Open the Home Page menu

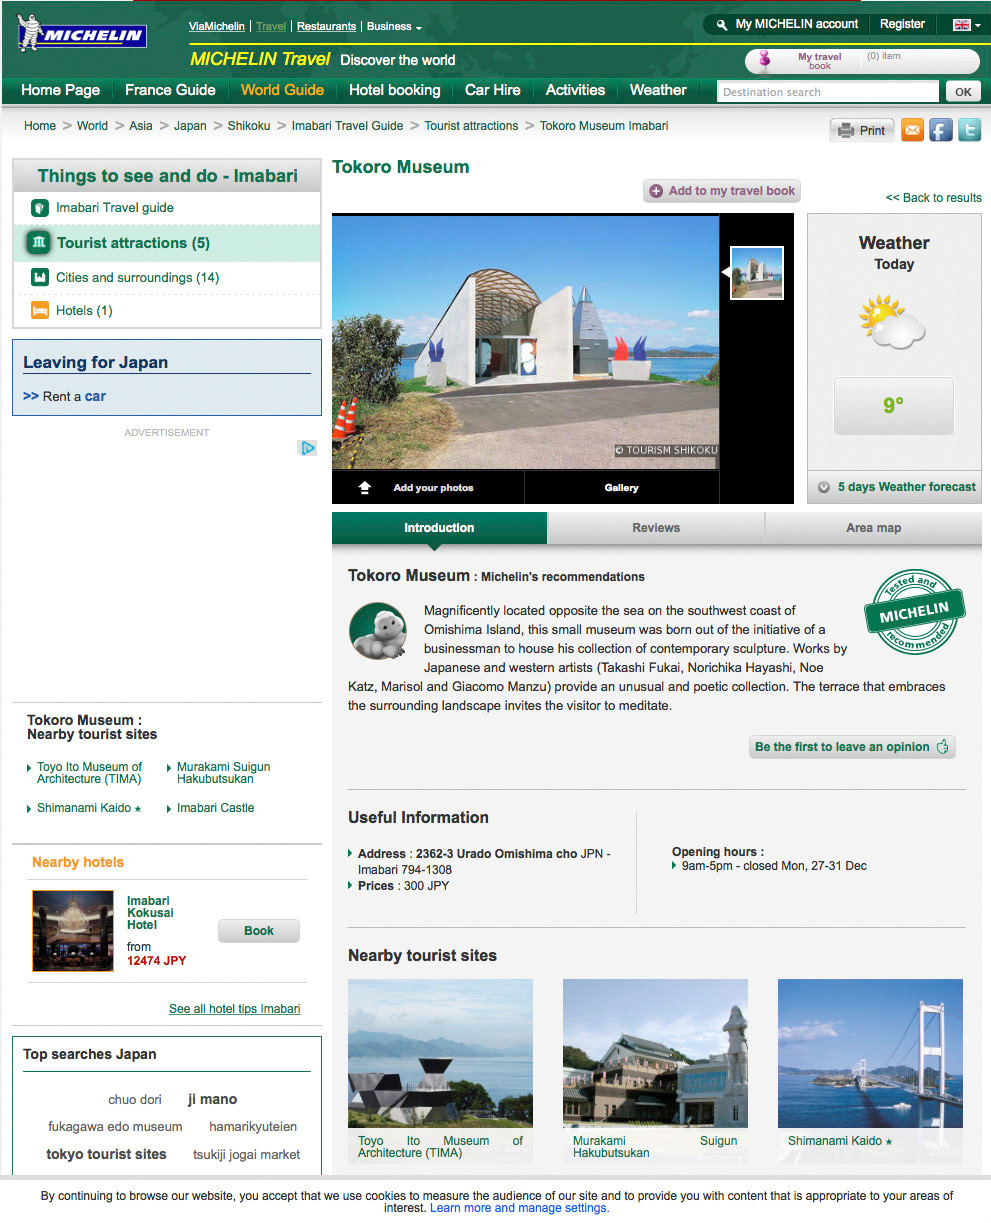60,90
